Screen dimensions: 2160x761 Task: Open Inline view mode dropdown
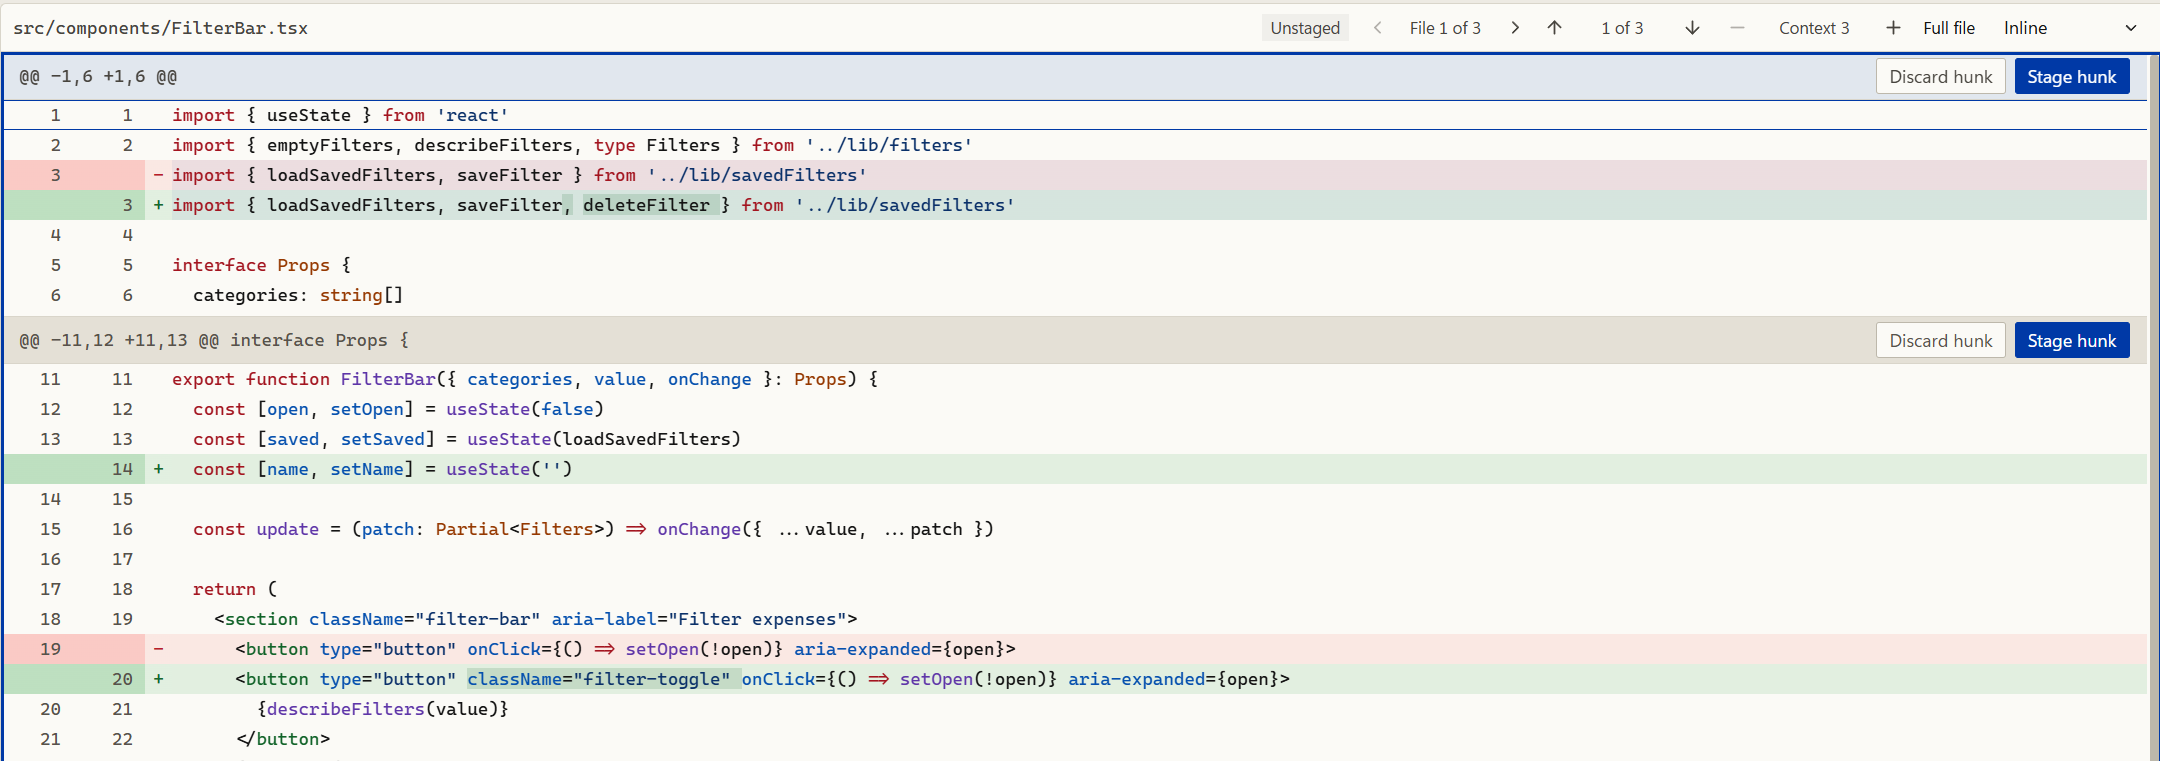point(2070,28)
